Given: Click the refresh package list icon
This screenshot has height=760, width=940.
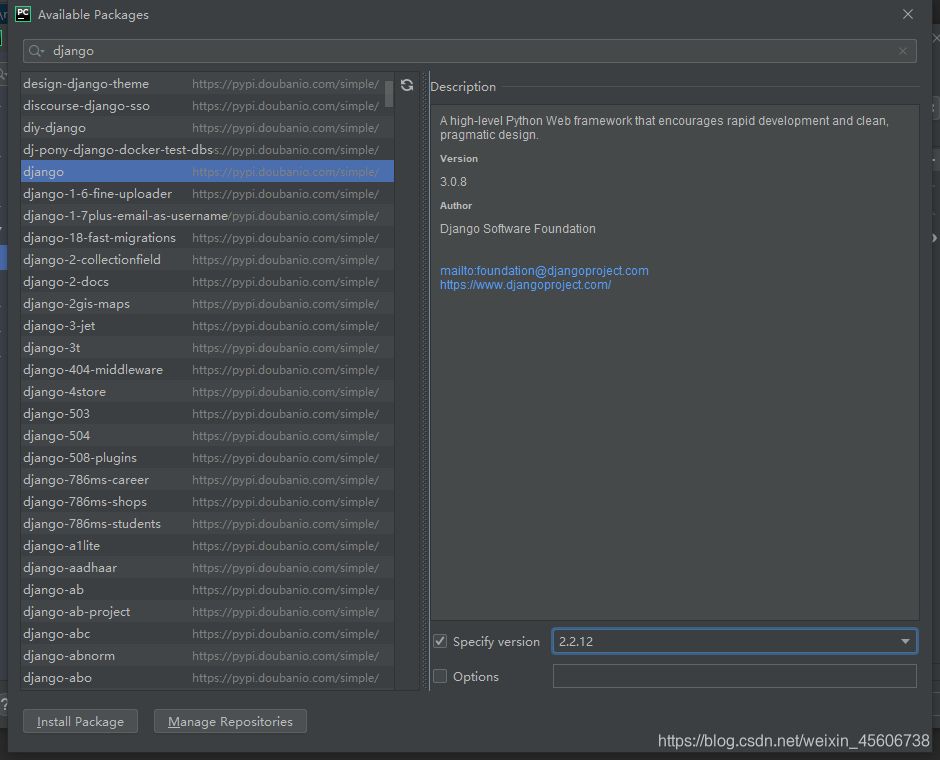Looking at the screenshot, I should (407, 85).
